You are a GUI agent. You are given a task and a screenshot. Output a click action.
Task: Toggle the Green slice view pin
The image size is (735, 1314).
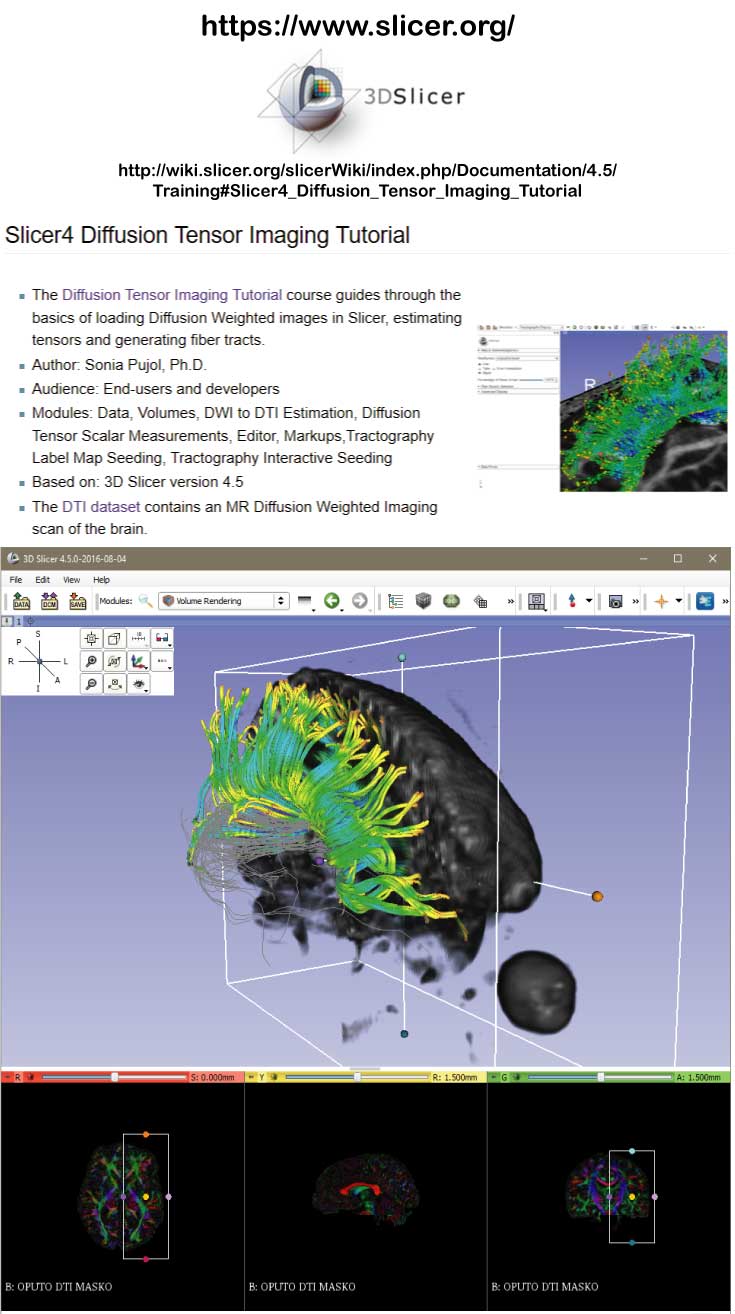pyautogui.click(x=493, y=1077)
